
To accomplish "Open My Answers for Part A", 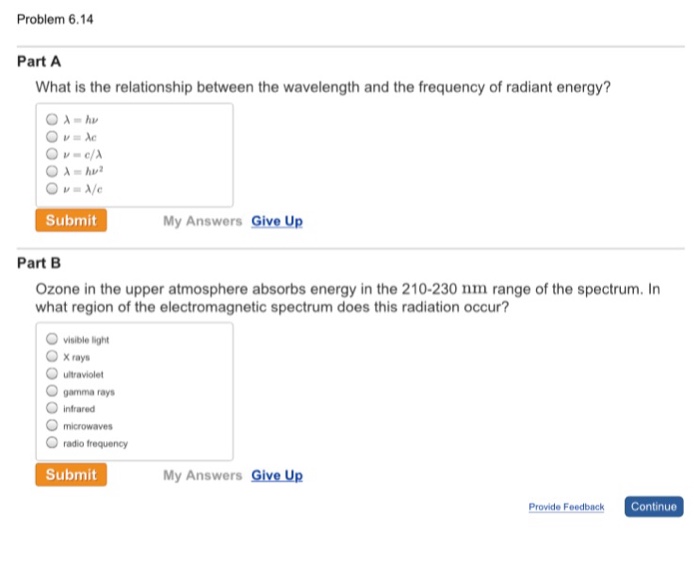I will click(x=202, y=222).
